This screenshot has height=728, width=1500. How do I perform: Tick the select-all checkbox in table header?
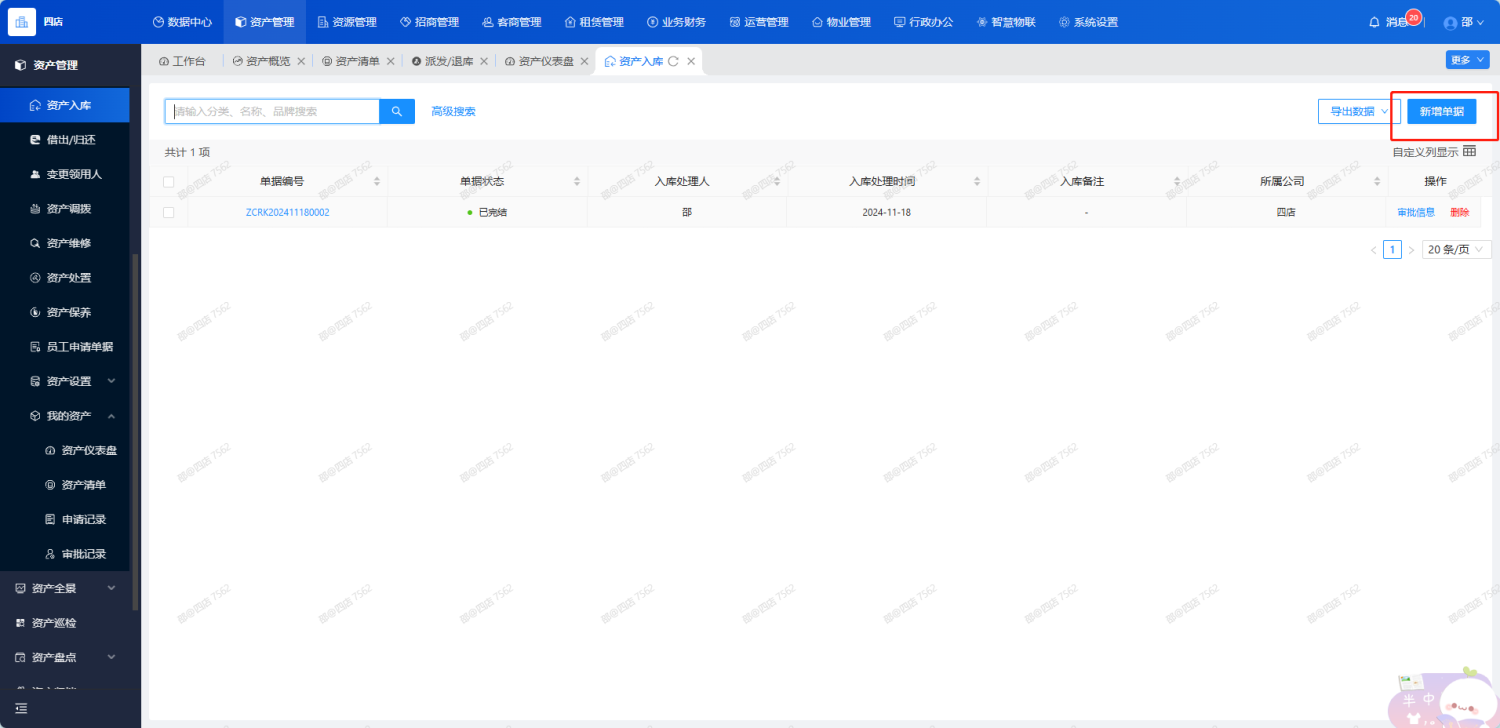tap(168, 181)
